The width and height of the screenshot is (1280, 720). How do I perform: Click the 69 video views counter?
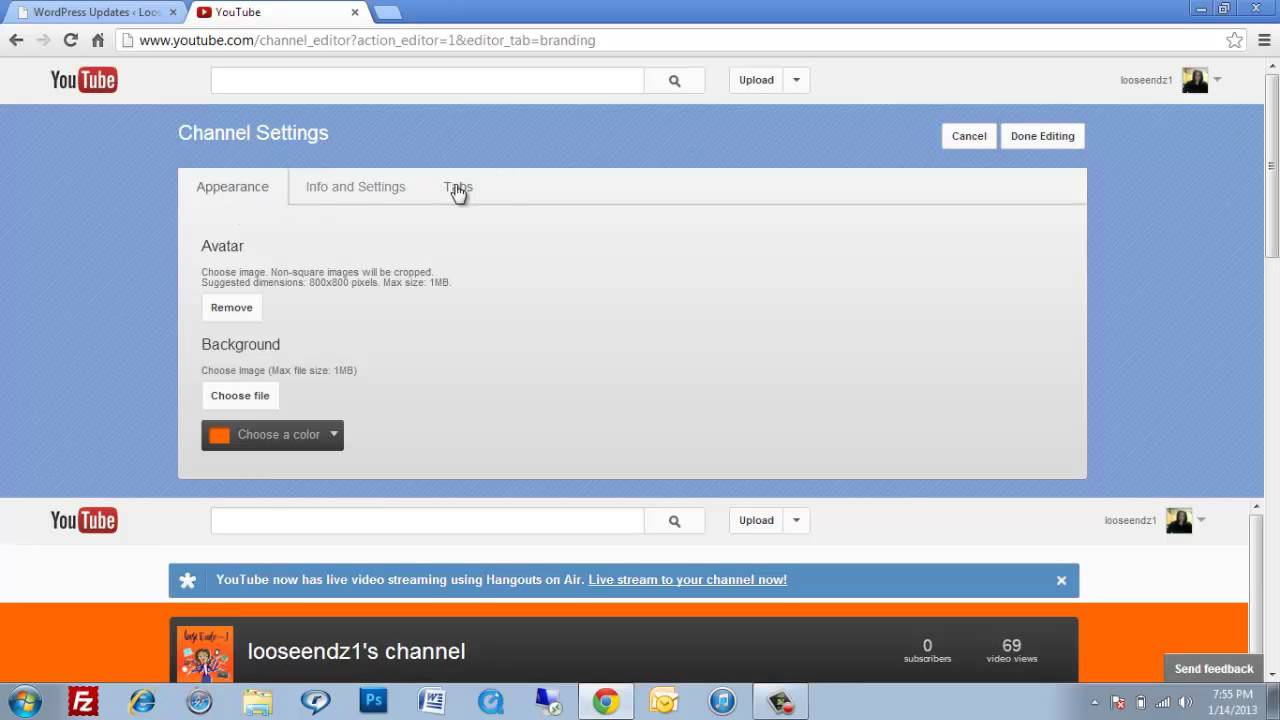(1011, 651)
